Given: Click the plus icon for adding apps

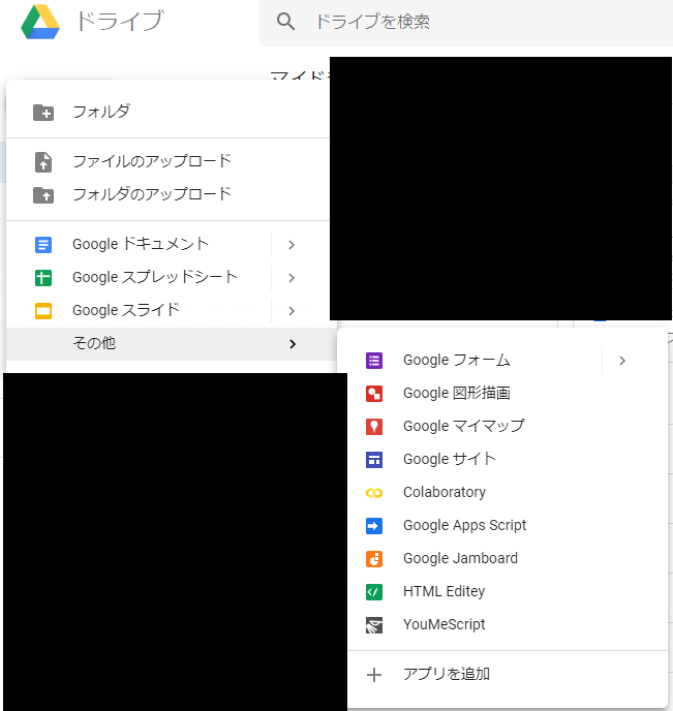Looking at the screenshot, I should tap(374, 675).
